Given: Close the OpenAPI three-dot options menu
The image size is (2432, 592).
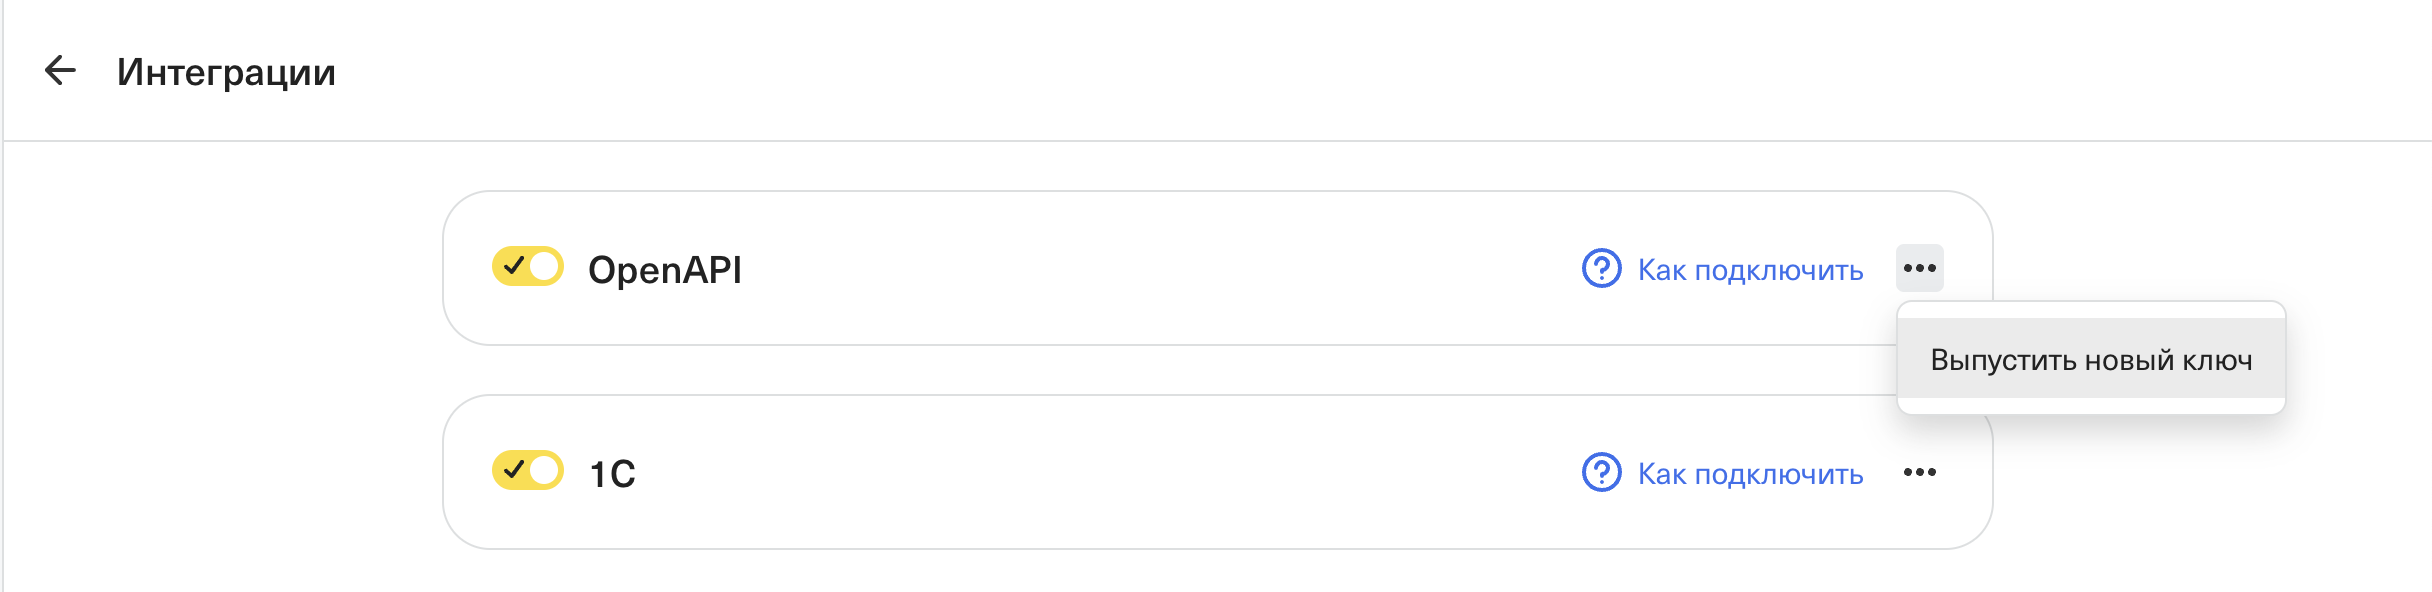Looking at the screenshot, I should tap(1919, 268).
